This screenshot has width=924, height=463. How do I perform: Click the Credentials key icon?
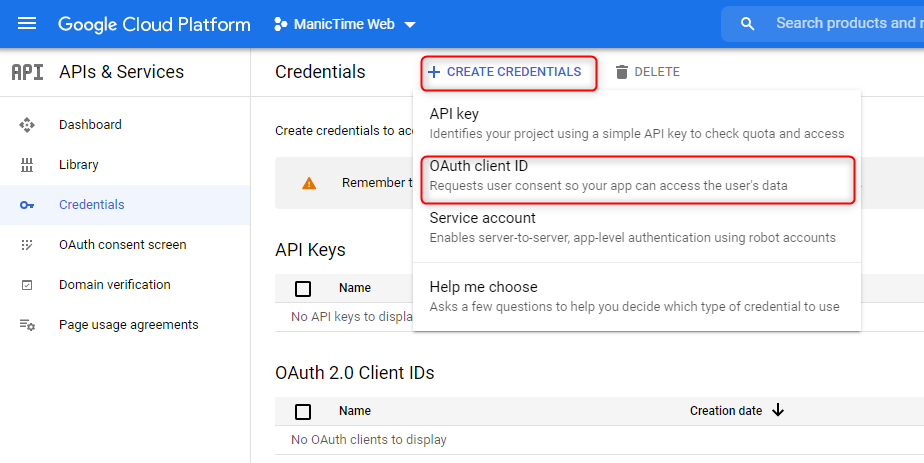28,205
